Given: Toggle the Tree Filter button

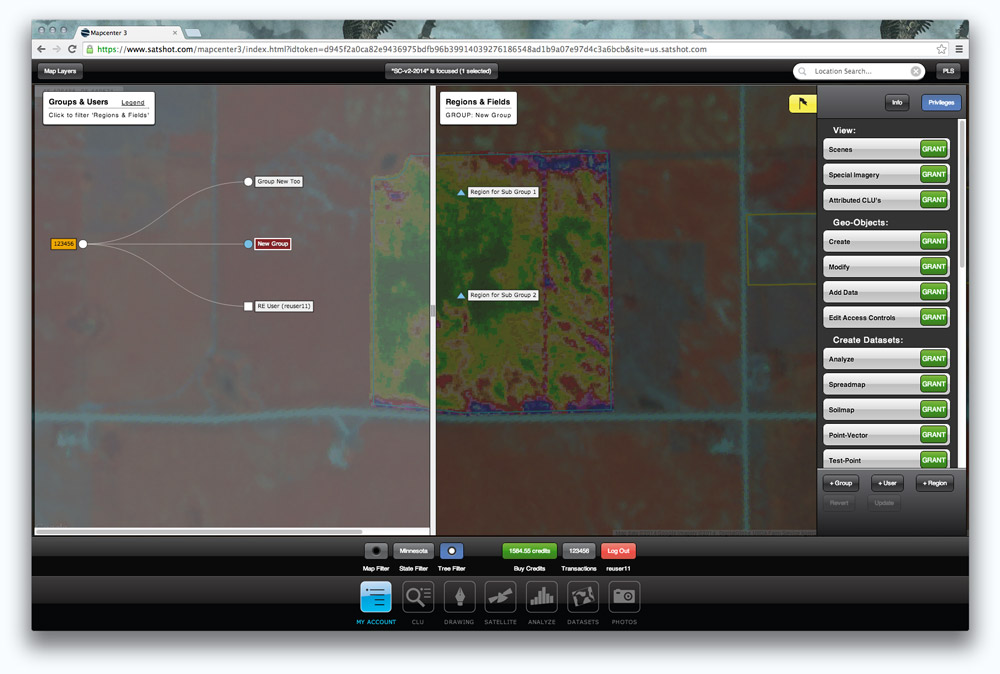Looking at the screenshot, I should coord(452,551).
